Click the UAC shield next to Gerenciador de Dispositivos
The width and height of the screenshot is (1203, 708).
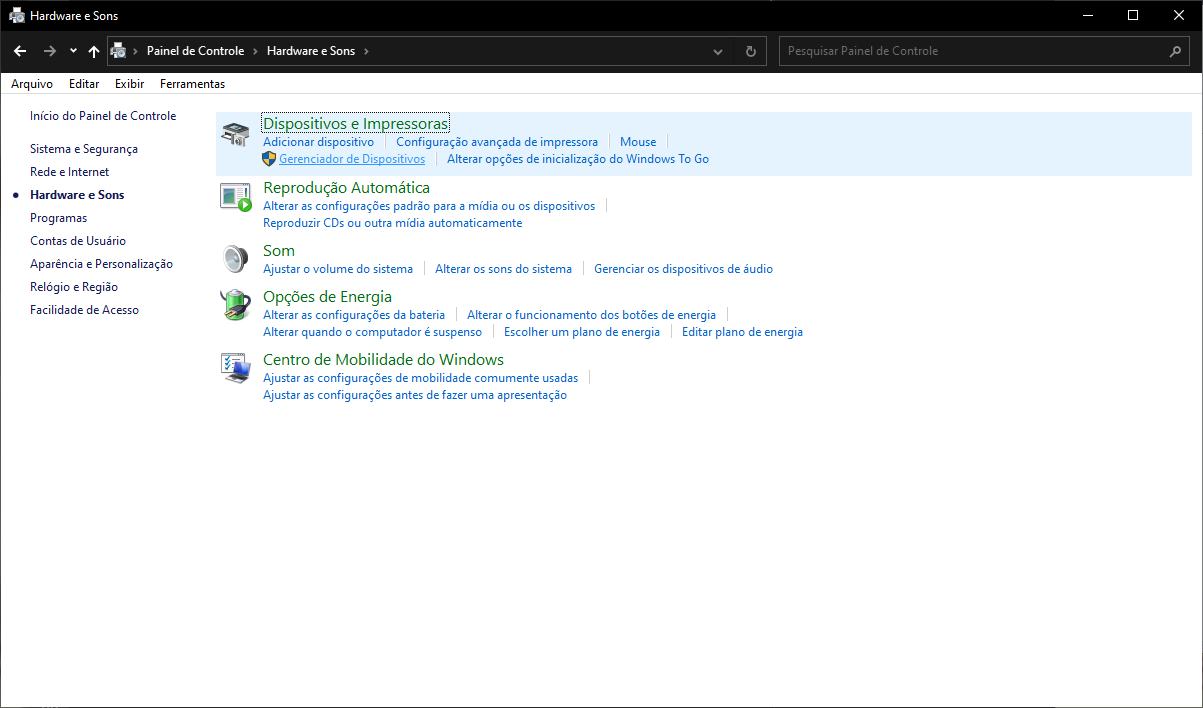[269, 158]
